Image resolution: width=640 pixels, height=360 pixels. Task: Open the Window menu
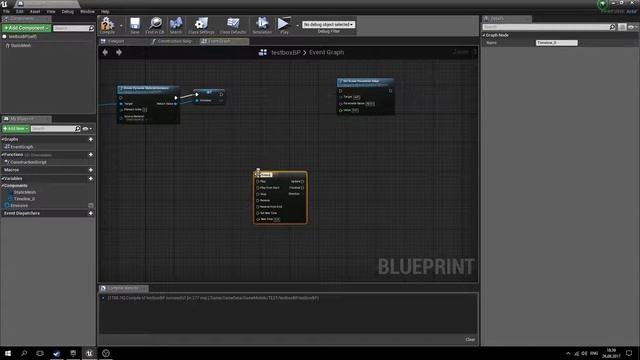(x=87, y=11)
